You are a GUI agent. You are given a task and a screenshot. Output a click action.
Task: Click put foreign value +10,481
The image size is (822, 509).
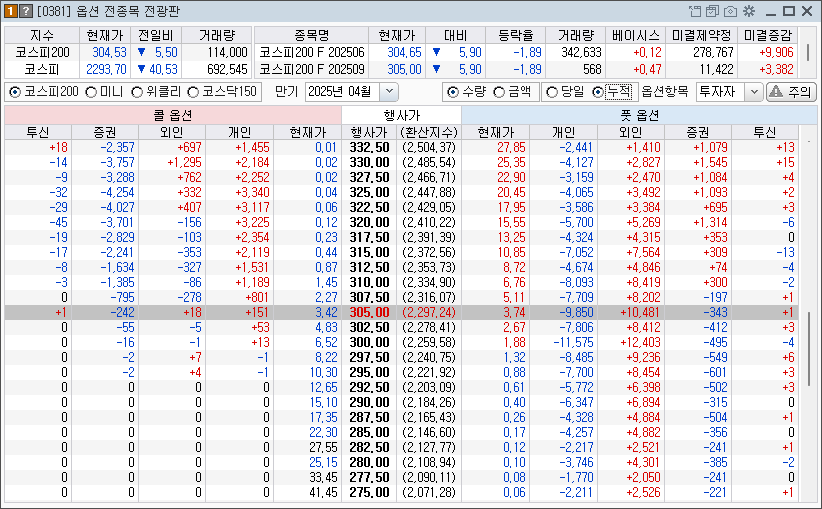tap(640, 312)
